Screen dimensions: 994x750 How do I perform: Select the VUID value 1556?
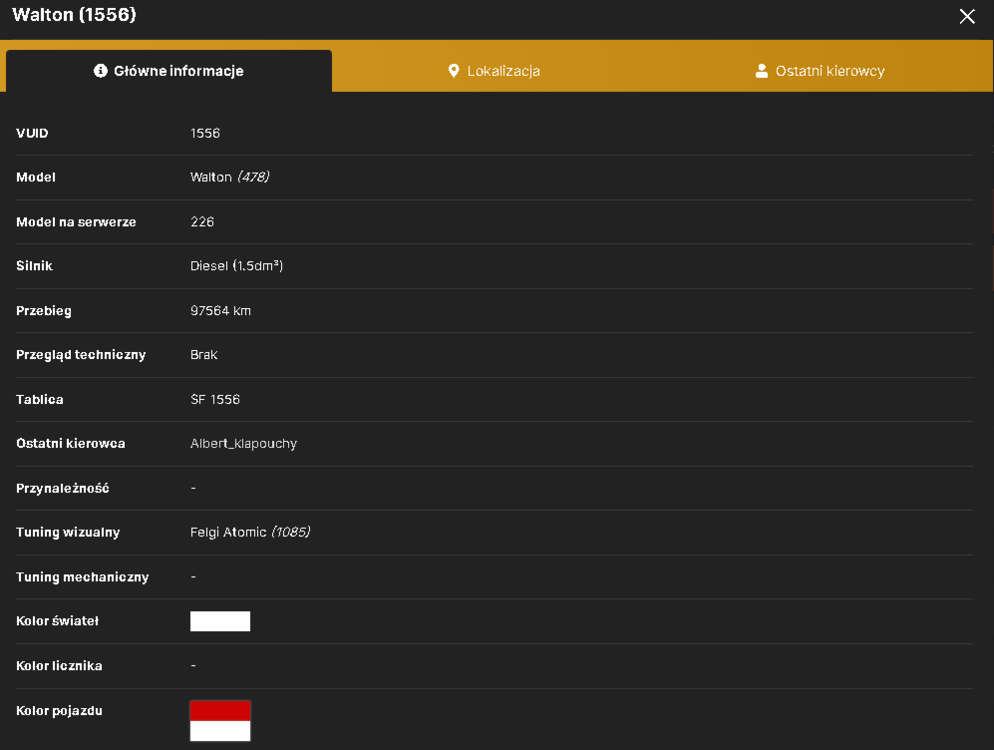205,133
